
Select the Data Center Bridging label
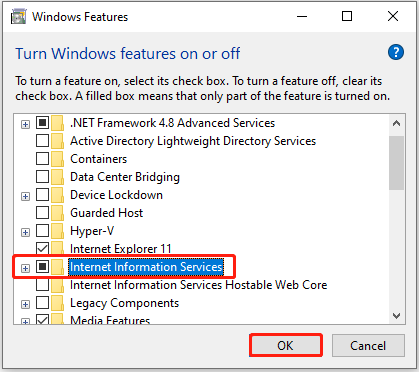pos(125,177)
